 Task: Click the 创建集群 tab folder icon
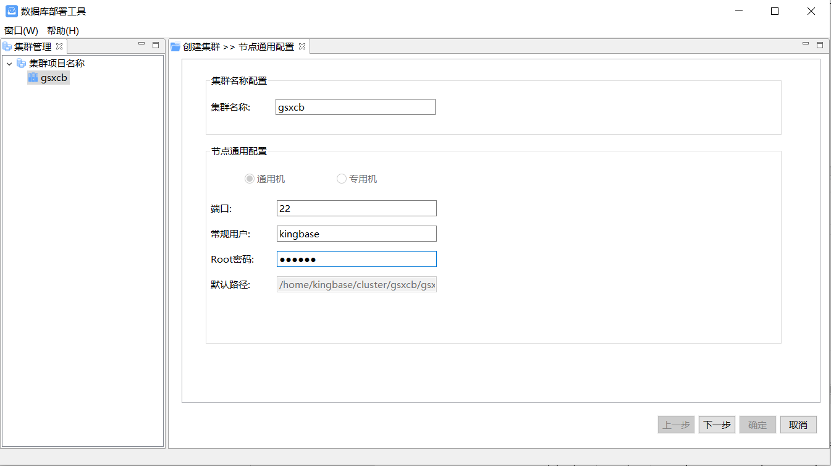click(176, 47)
